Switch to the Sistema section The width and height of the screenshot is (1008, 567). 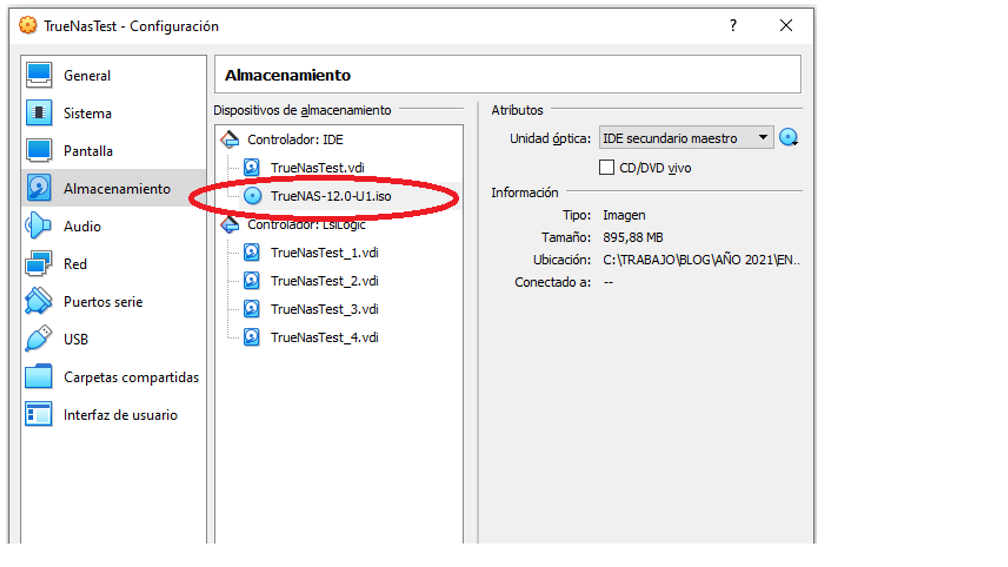[87, 114]
